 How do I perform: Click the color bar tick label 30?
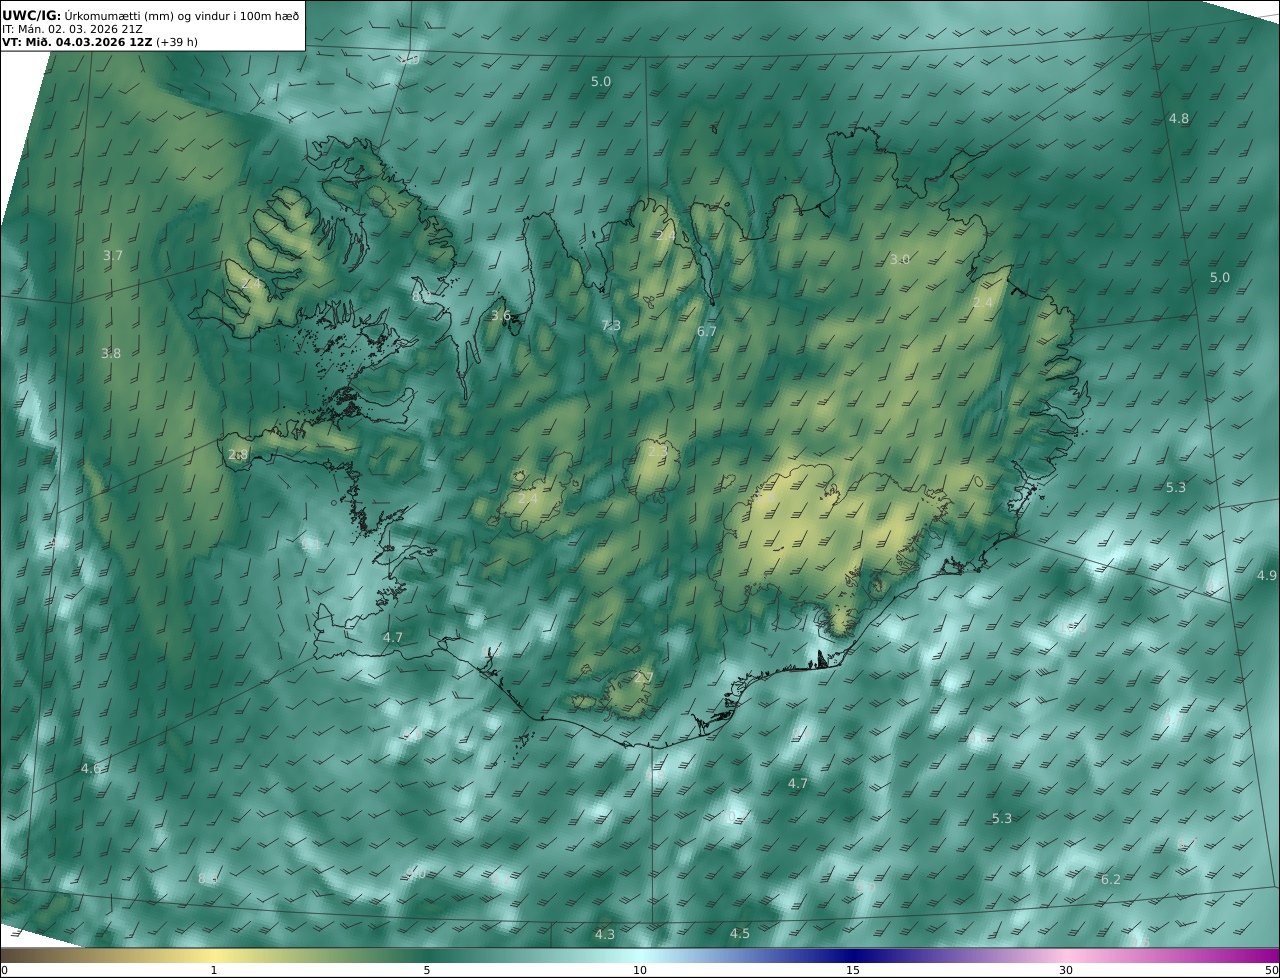[x=1066, y=970]
